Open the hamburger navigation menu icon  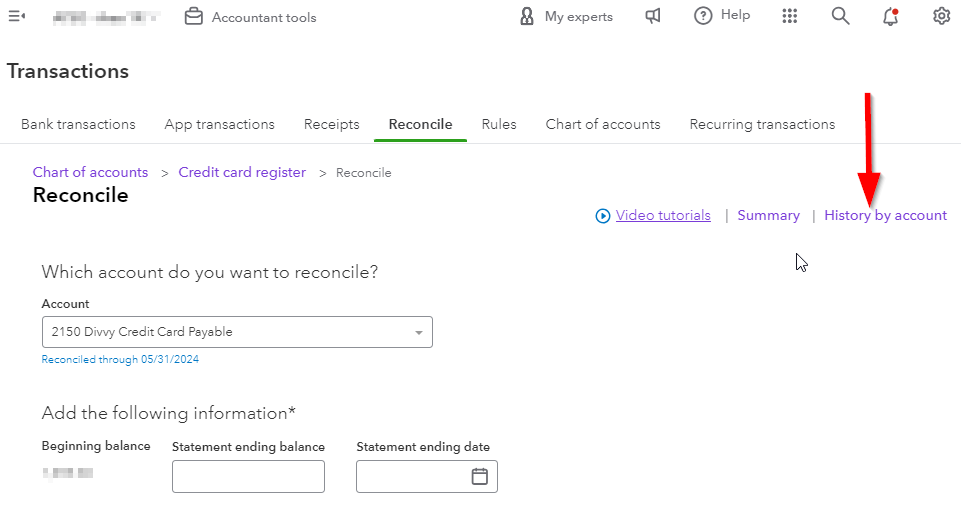point(16,16)
